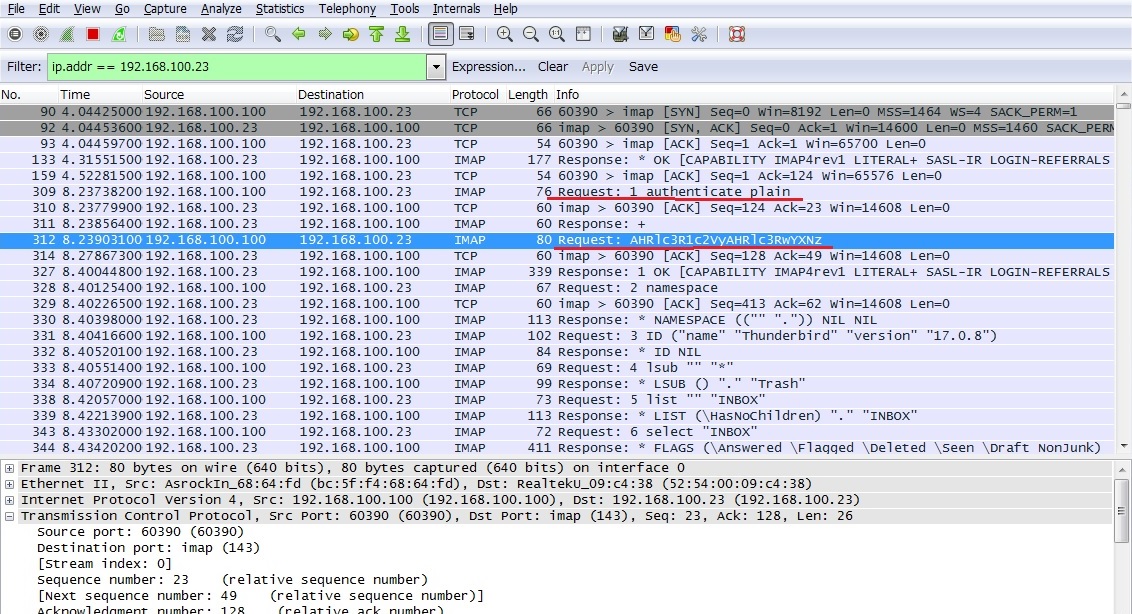The width and height of the screenshot is (1132, 614).
Task: Edit capture filters from the toolbar
Action: click(620, 34)
